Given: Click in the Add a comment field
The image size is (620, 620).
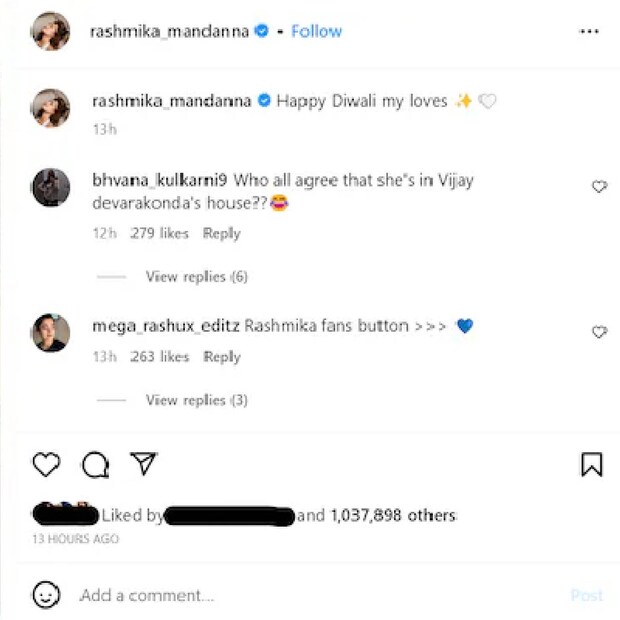Looking at the screenshot, I should [x=300, y=595].
